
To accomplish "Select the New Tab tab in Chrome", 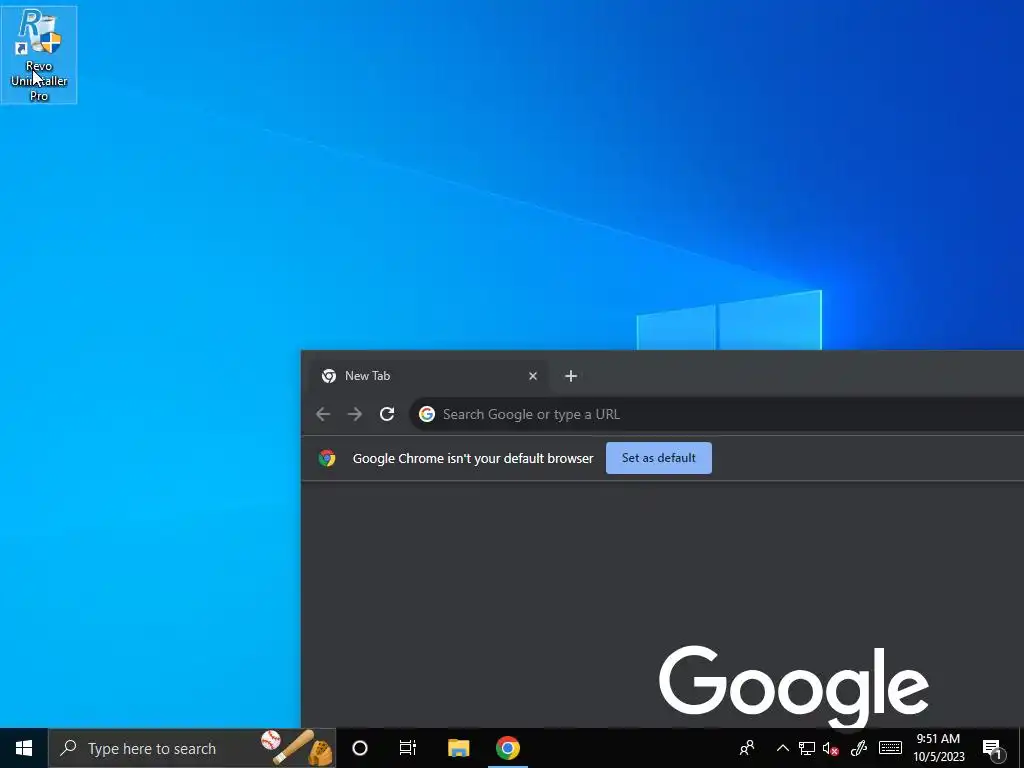I will pos(428,376).
